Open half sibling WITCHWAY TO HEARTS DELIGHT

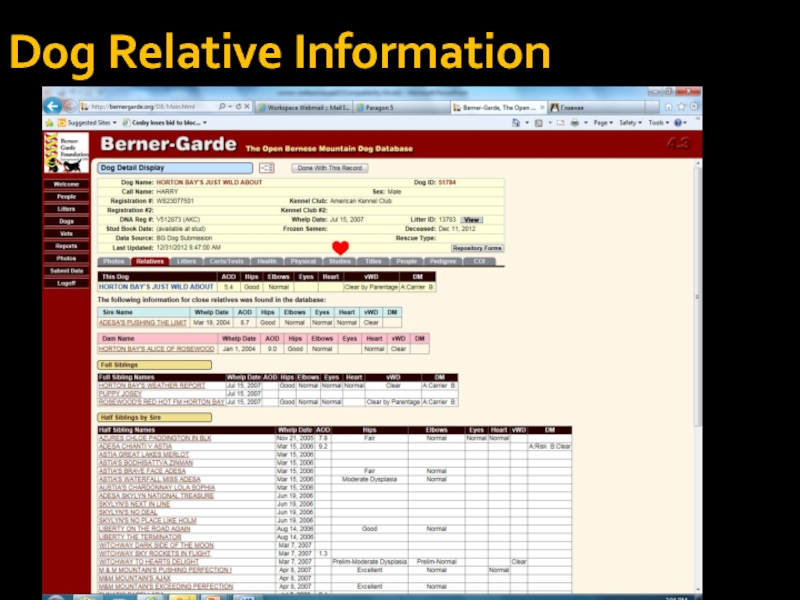pos(148,562)
